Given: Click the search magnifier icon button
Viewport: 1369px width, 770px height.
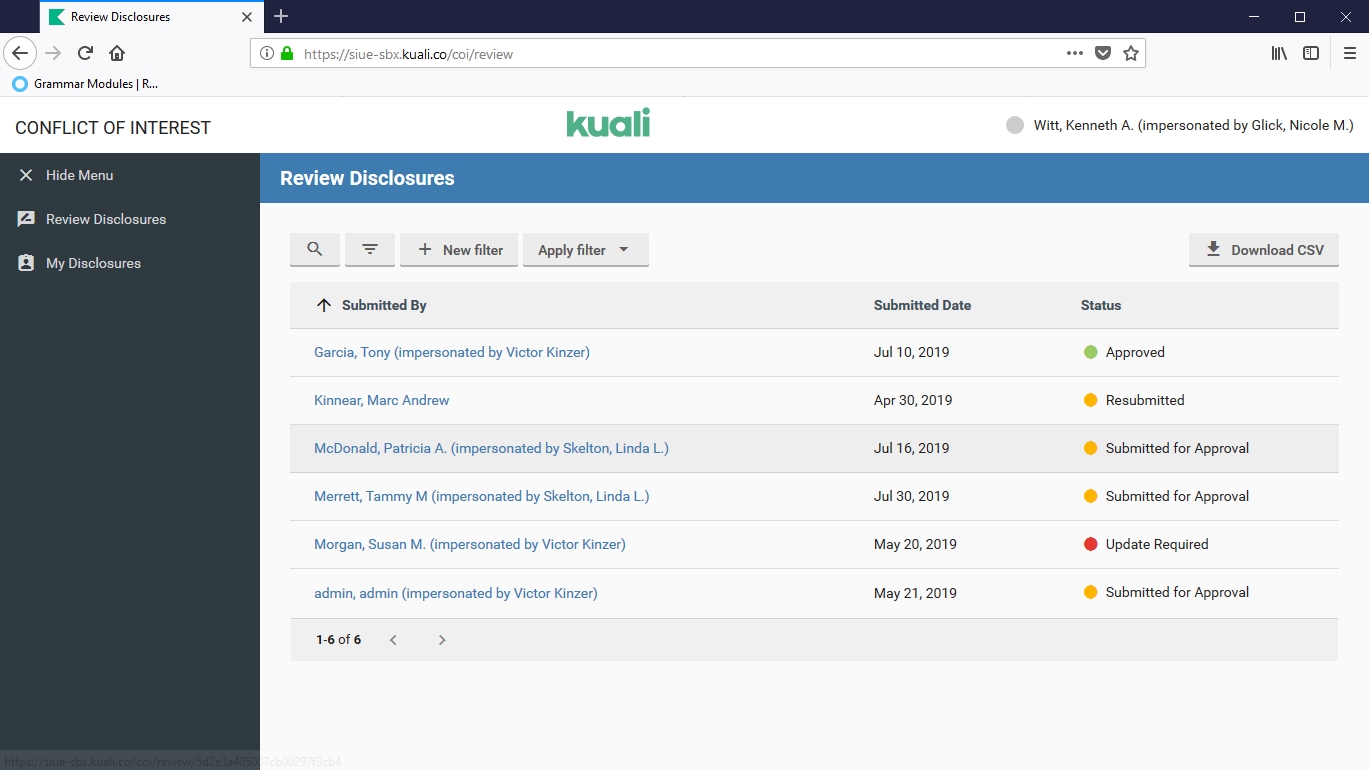Looking at the screenshot, I should [315, 250].
